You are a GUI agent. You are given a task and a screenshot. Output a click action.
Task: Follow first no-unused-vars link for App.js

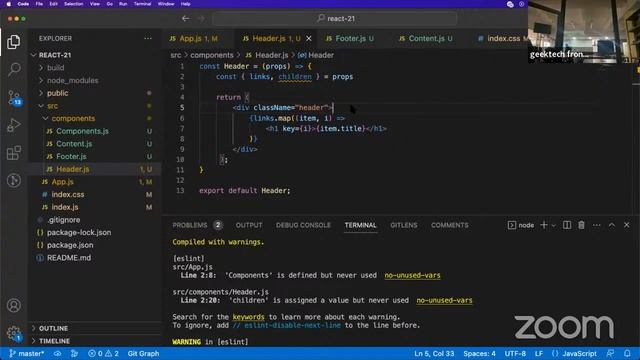(x=412, y=275)
